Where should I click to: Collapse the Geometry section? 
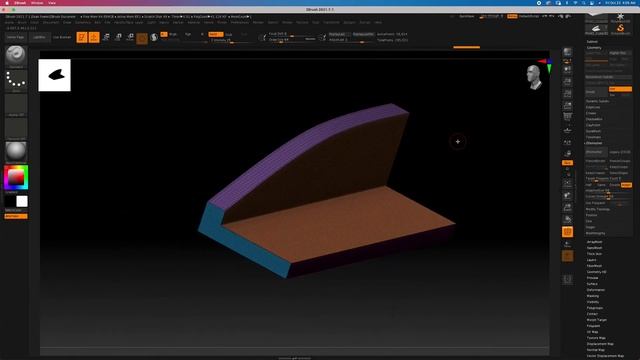click(594, 48)
